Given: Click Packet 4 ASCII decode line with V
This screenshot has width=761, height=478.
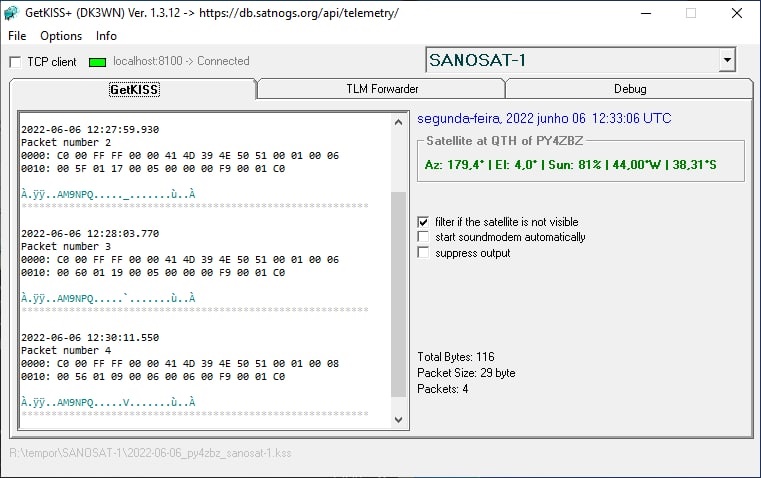Looking at the screenshot, I should tap(108, 402).
